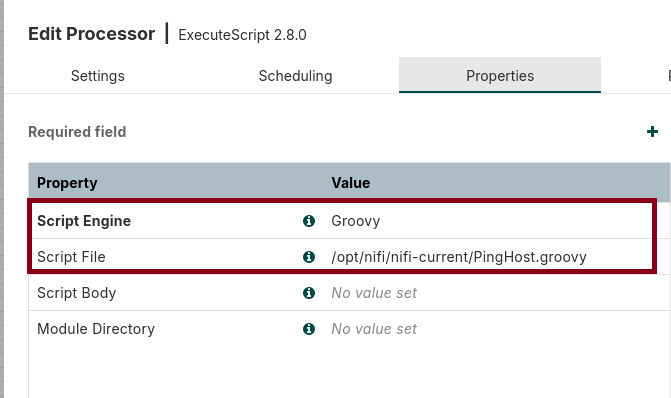671x398 pixels.
Task: Click the Property column header
Action: click(x=67, y=183)
